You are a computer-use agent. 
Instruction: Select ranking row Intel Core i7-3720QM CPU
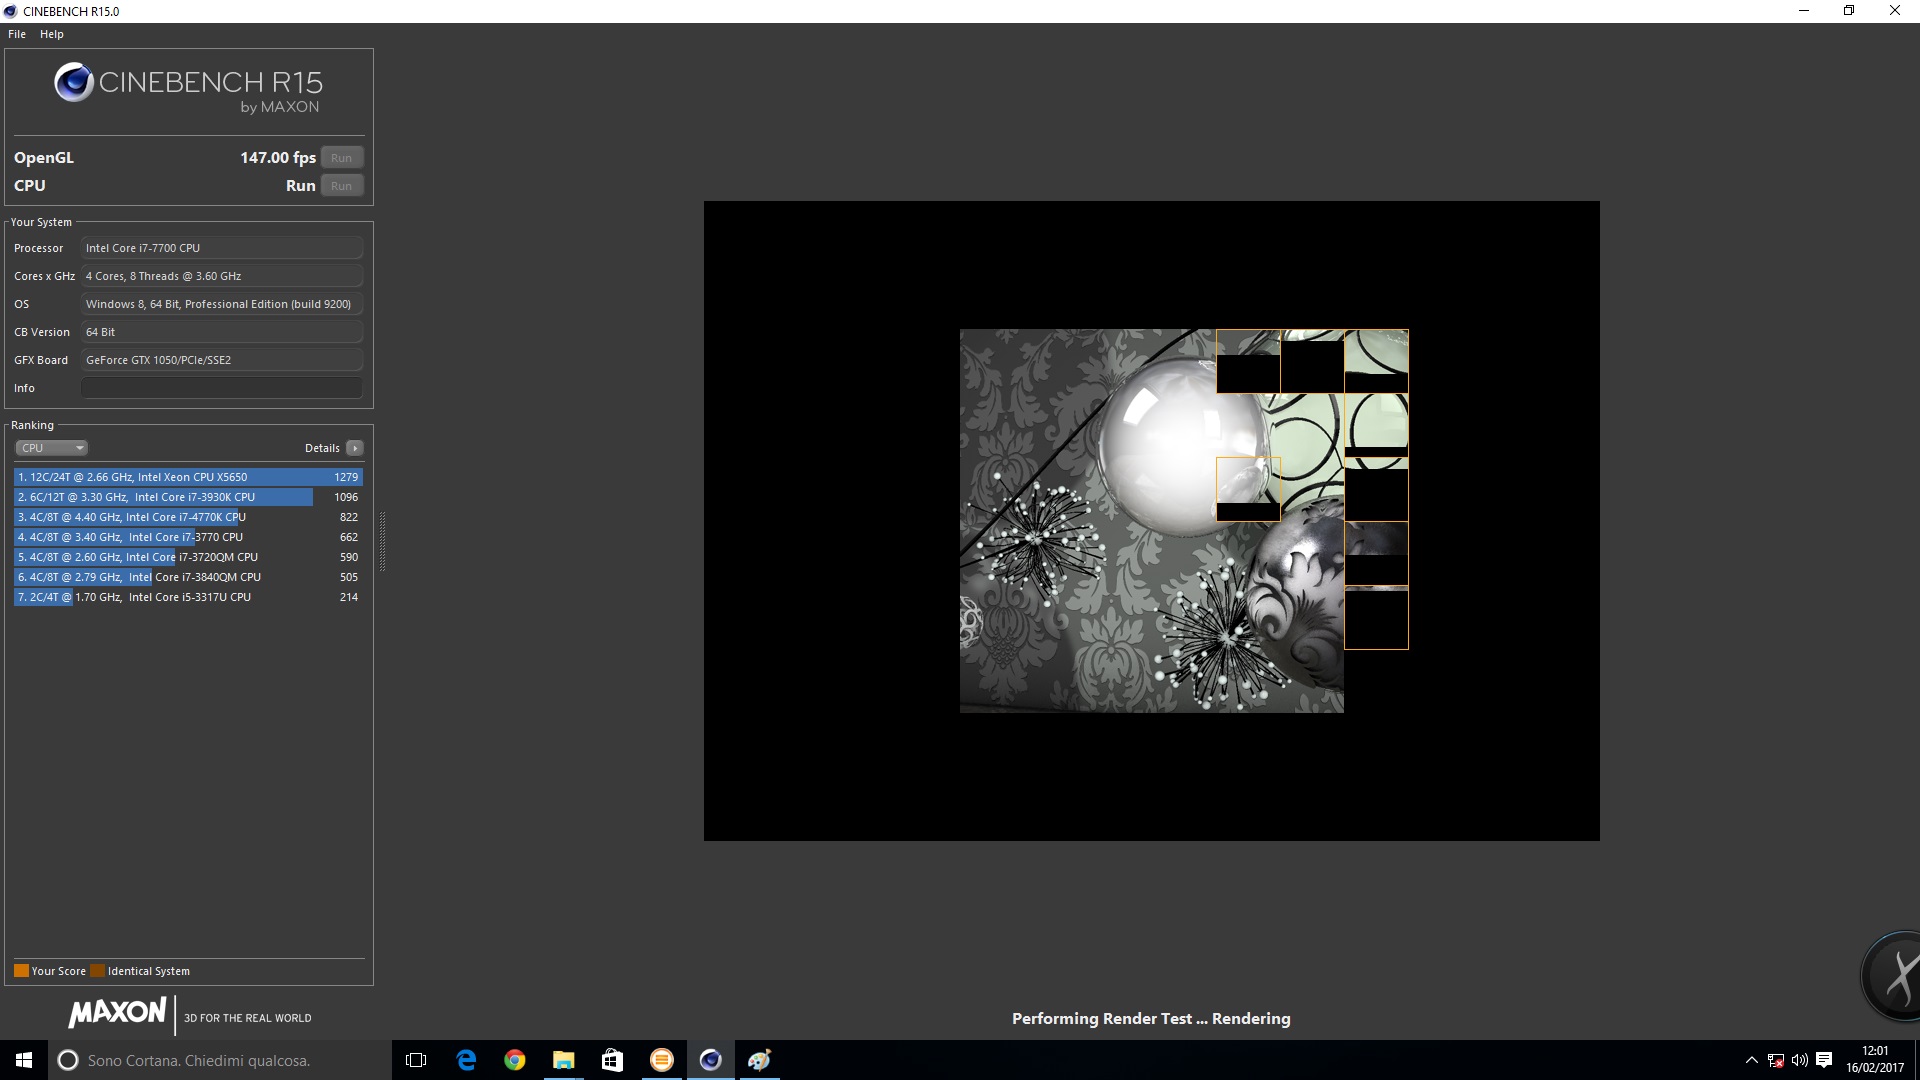[x=188, y=557]
